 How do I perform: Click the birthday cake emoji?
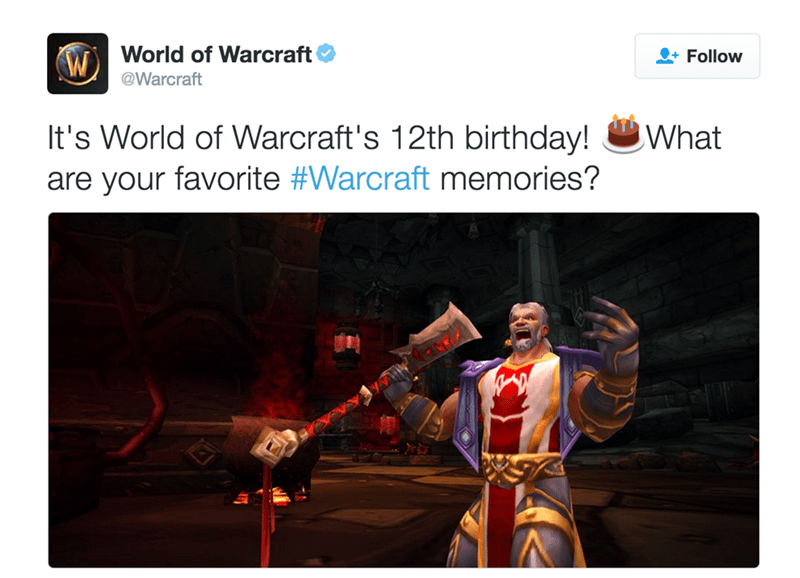pos(623,134)
